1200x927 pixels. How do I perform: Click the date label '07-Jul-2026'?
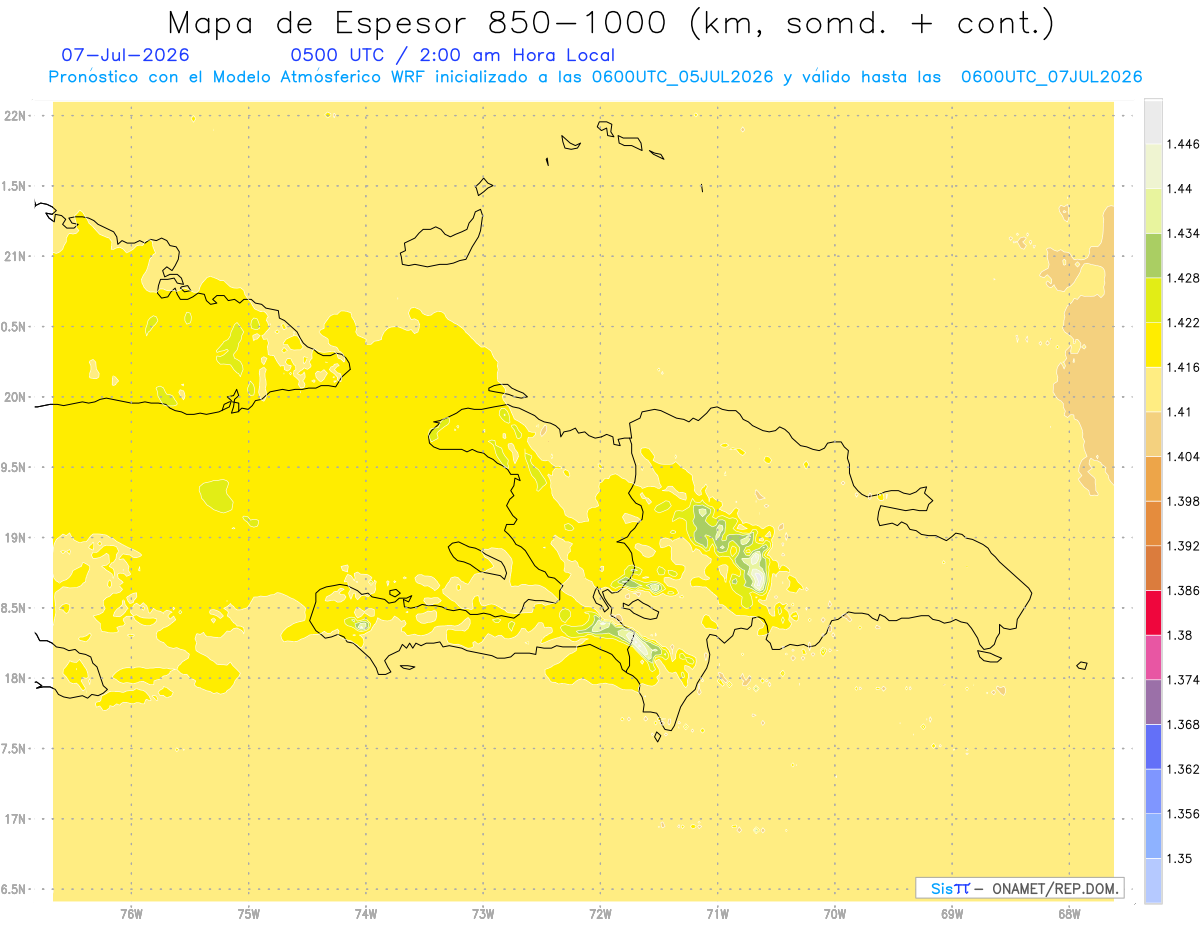pos(125,55)
